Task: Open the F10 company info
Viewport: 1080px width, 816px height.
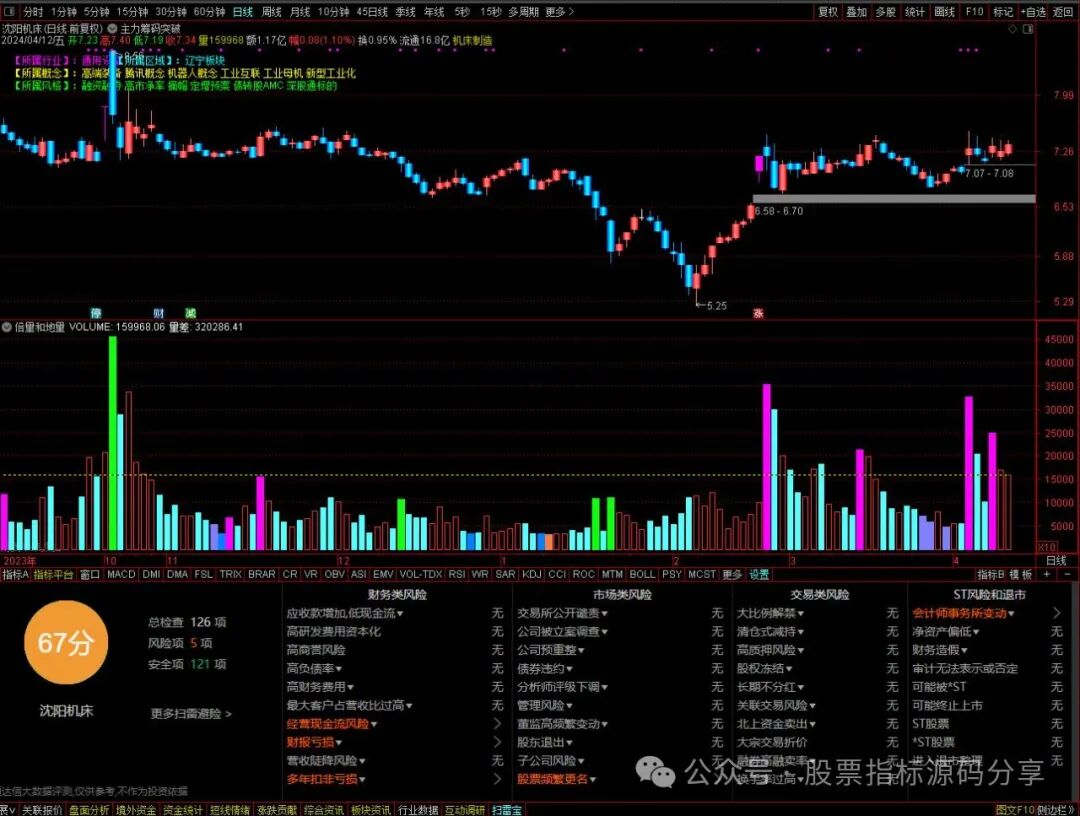Action: [x=974, y=12]
